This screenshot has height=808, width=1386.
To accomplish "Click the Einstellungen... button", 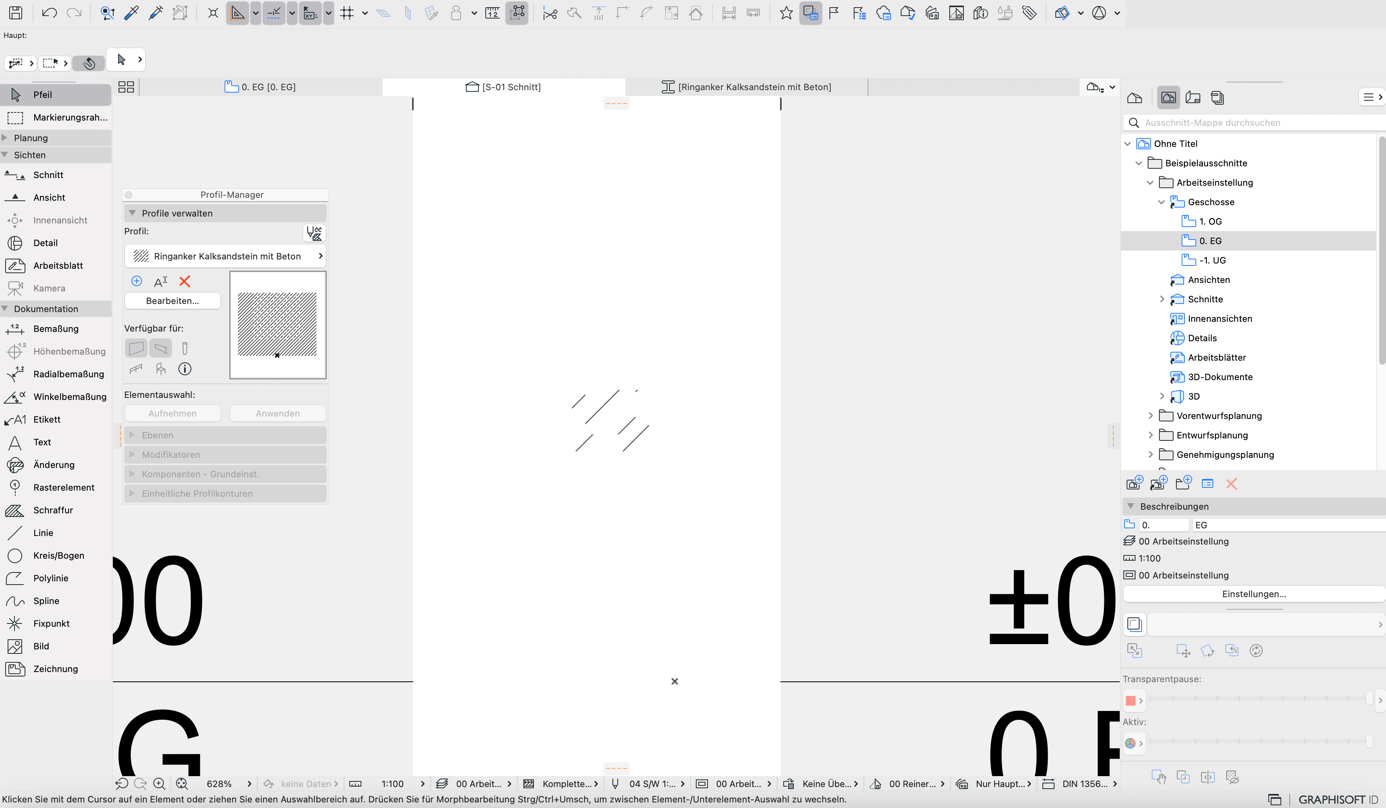I will [1253, 594].
